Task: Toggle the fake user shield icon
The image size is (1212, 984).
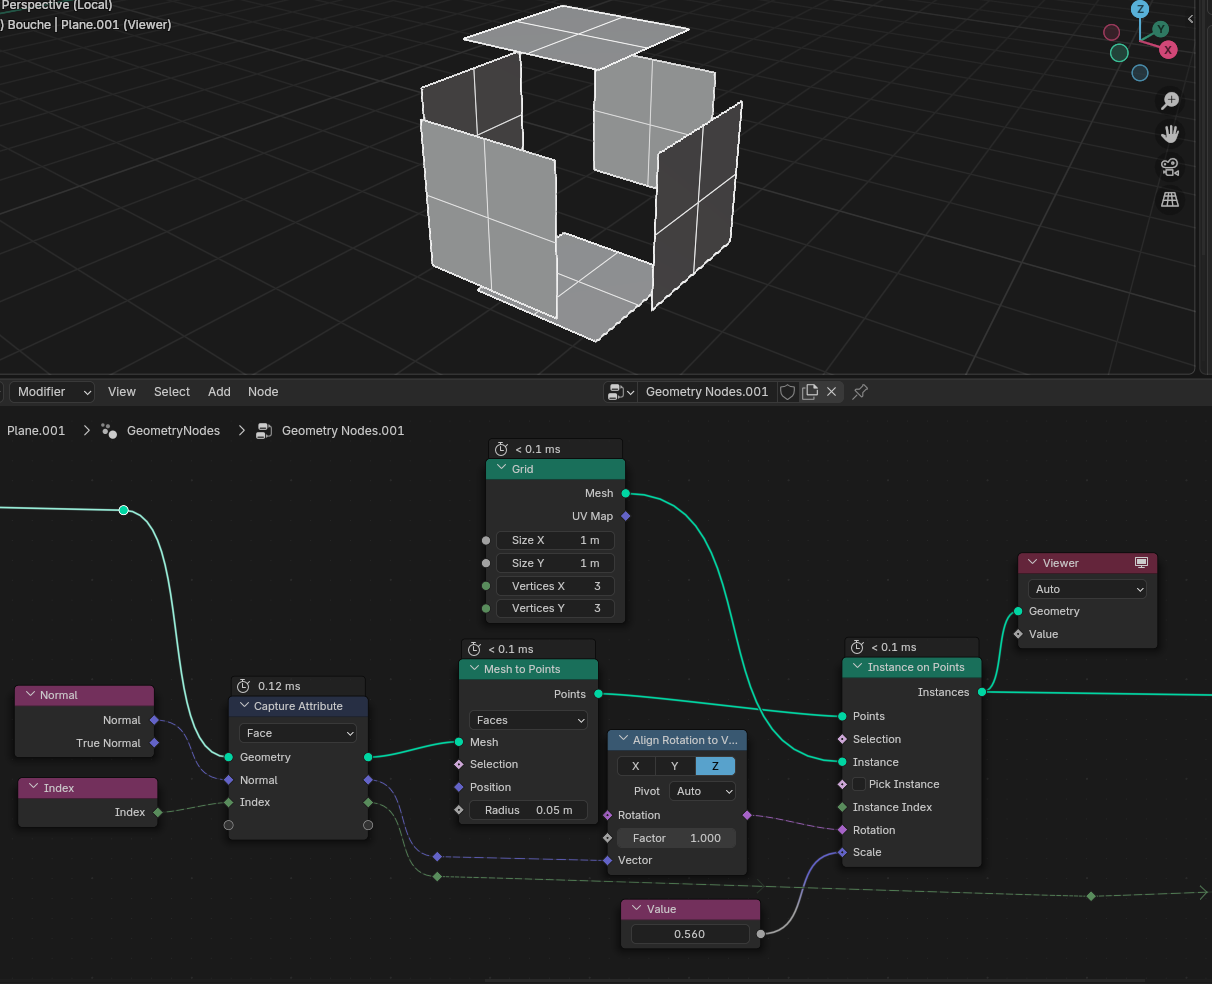Action: 787,392
